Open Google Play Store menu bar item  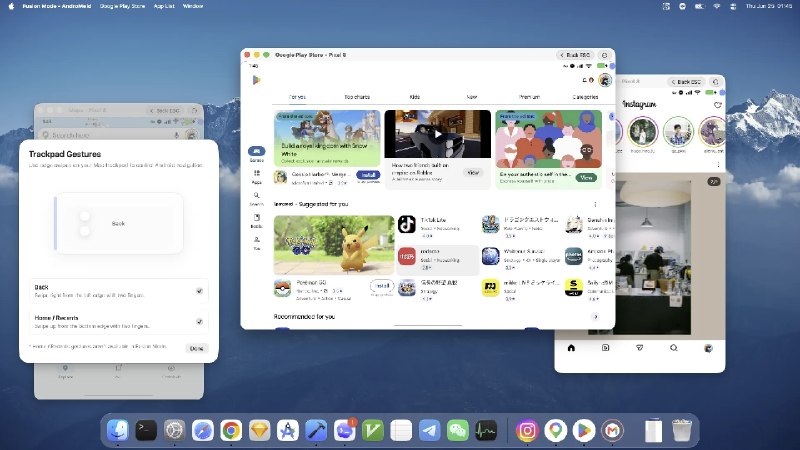tap(122, 6)
